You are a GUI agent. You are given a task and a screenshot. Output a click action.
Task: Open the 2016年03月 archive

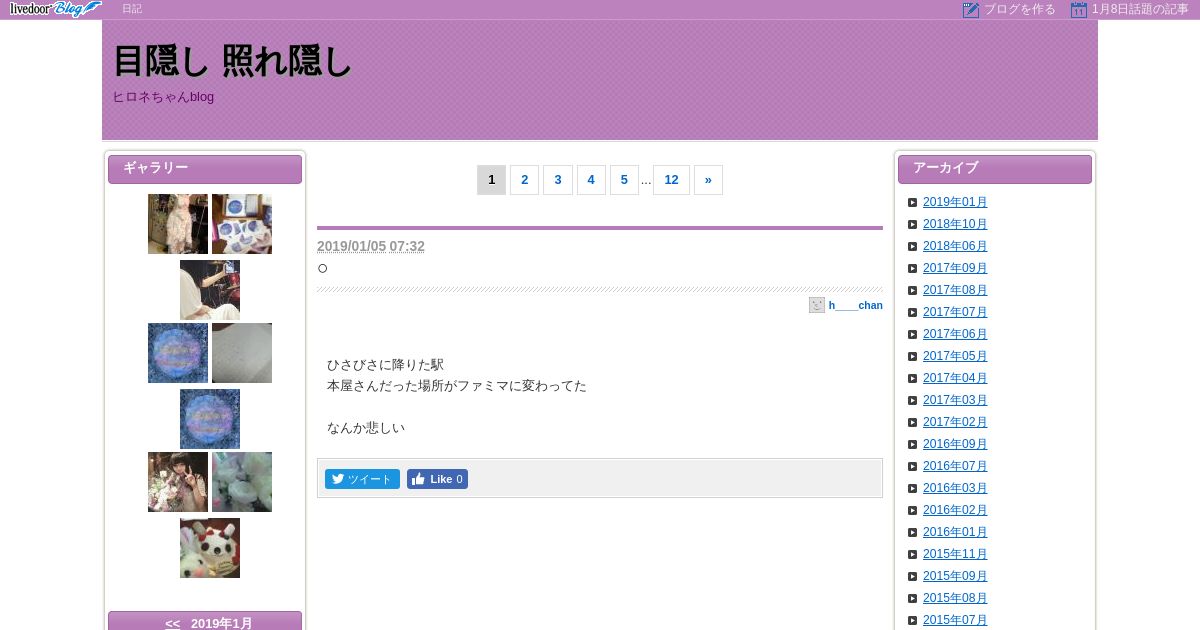point(955,488)
